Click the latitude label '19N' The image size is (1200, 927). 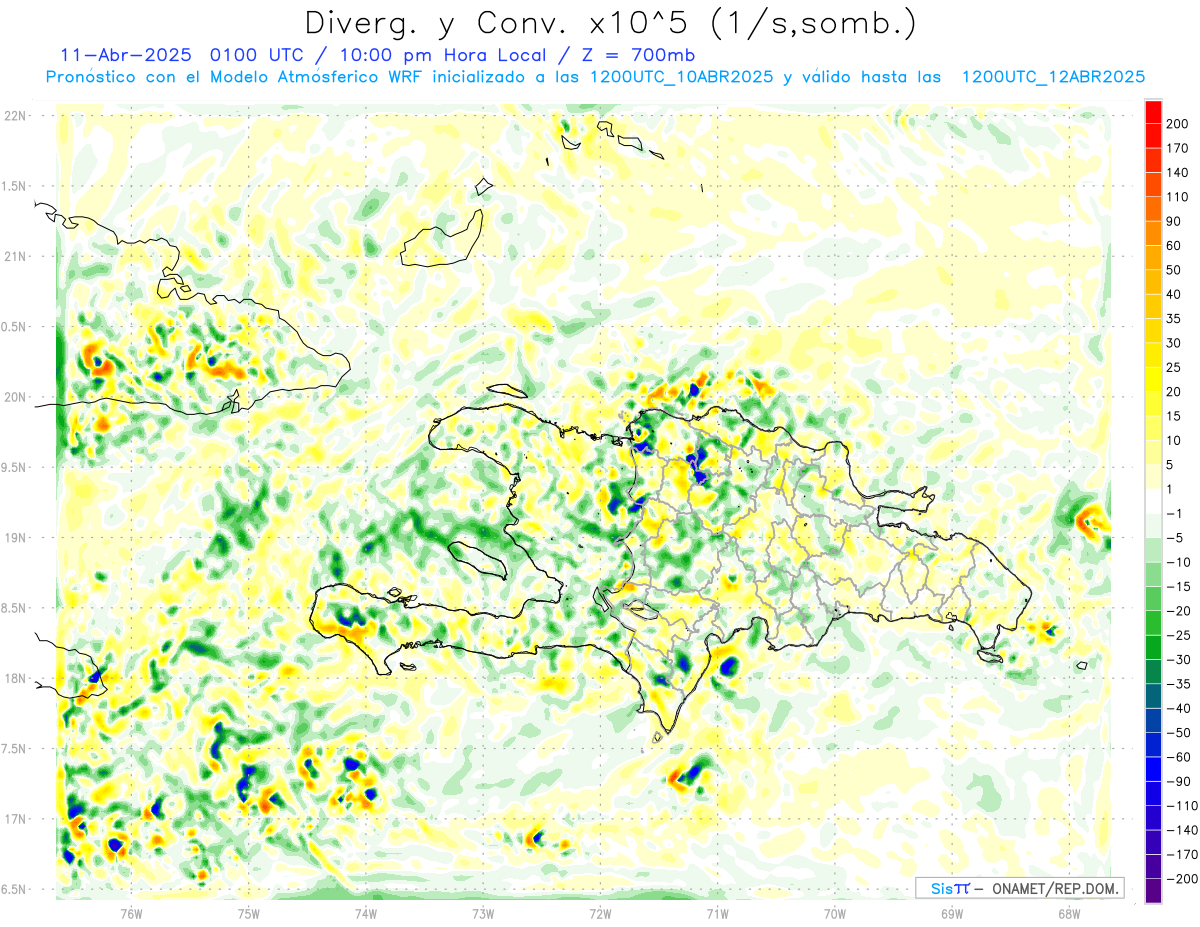point(16,537)
